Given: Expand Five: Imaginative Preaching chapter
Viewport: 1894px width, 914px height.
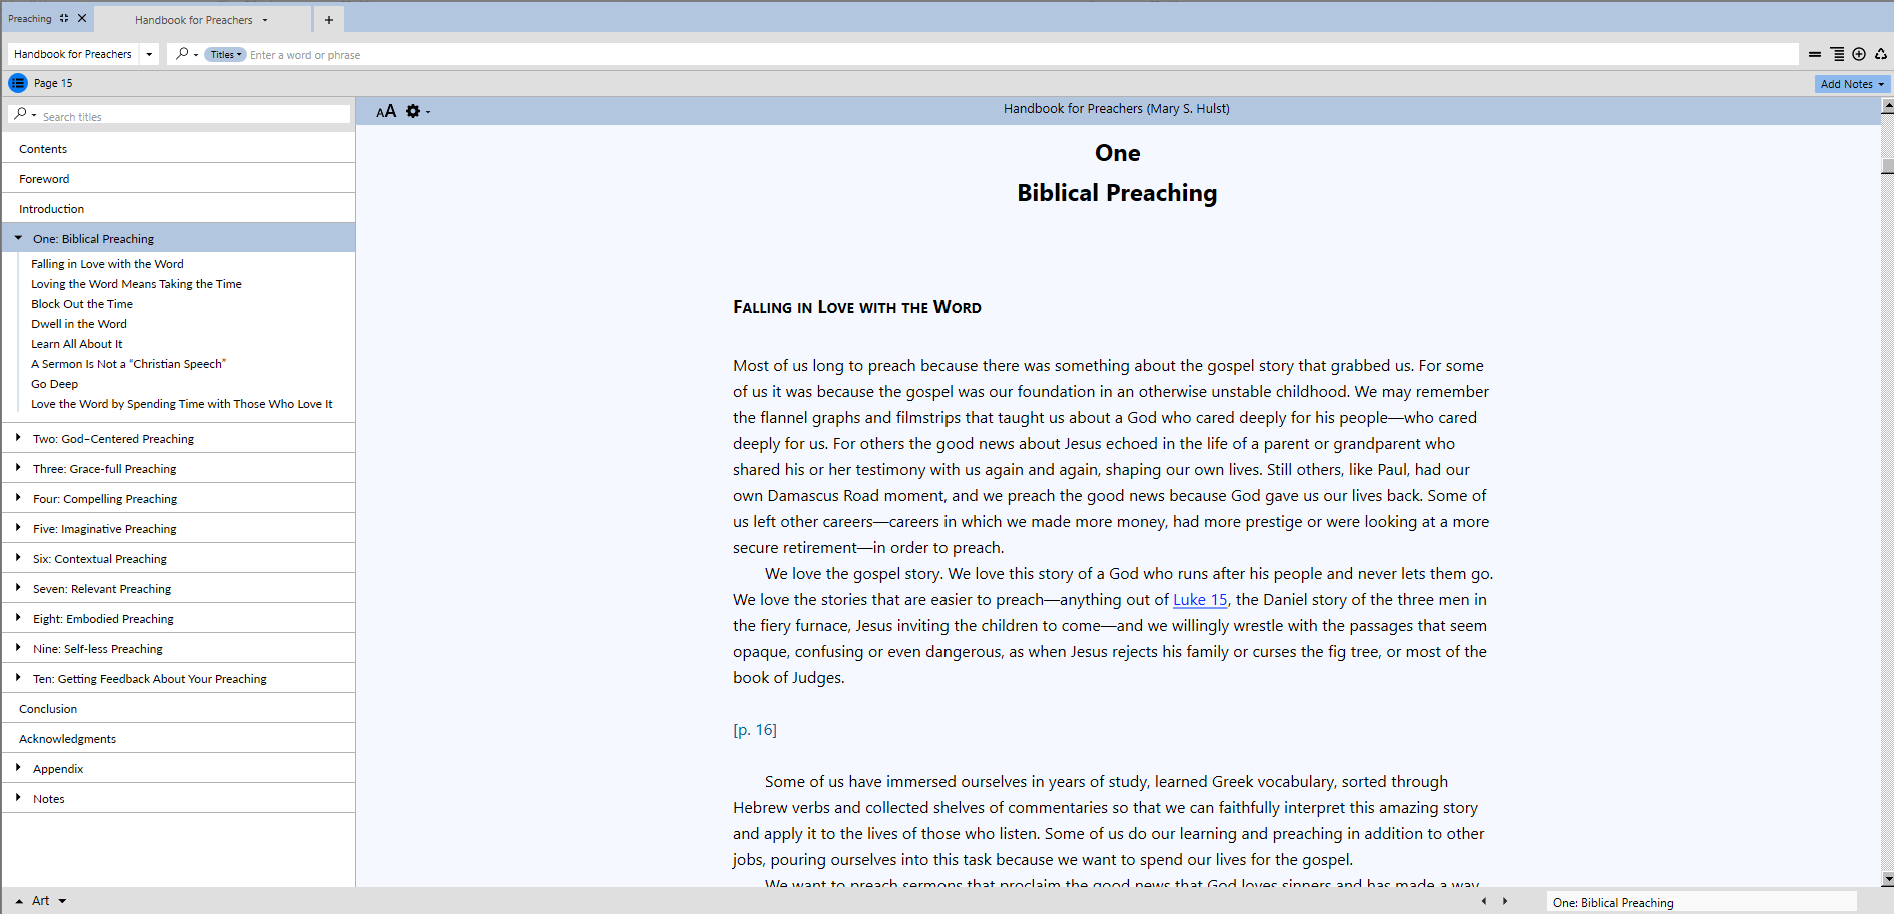Looking at the screenshot, I should click(x=18, y=528).
